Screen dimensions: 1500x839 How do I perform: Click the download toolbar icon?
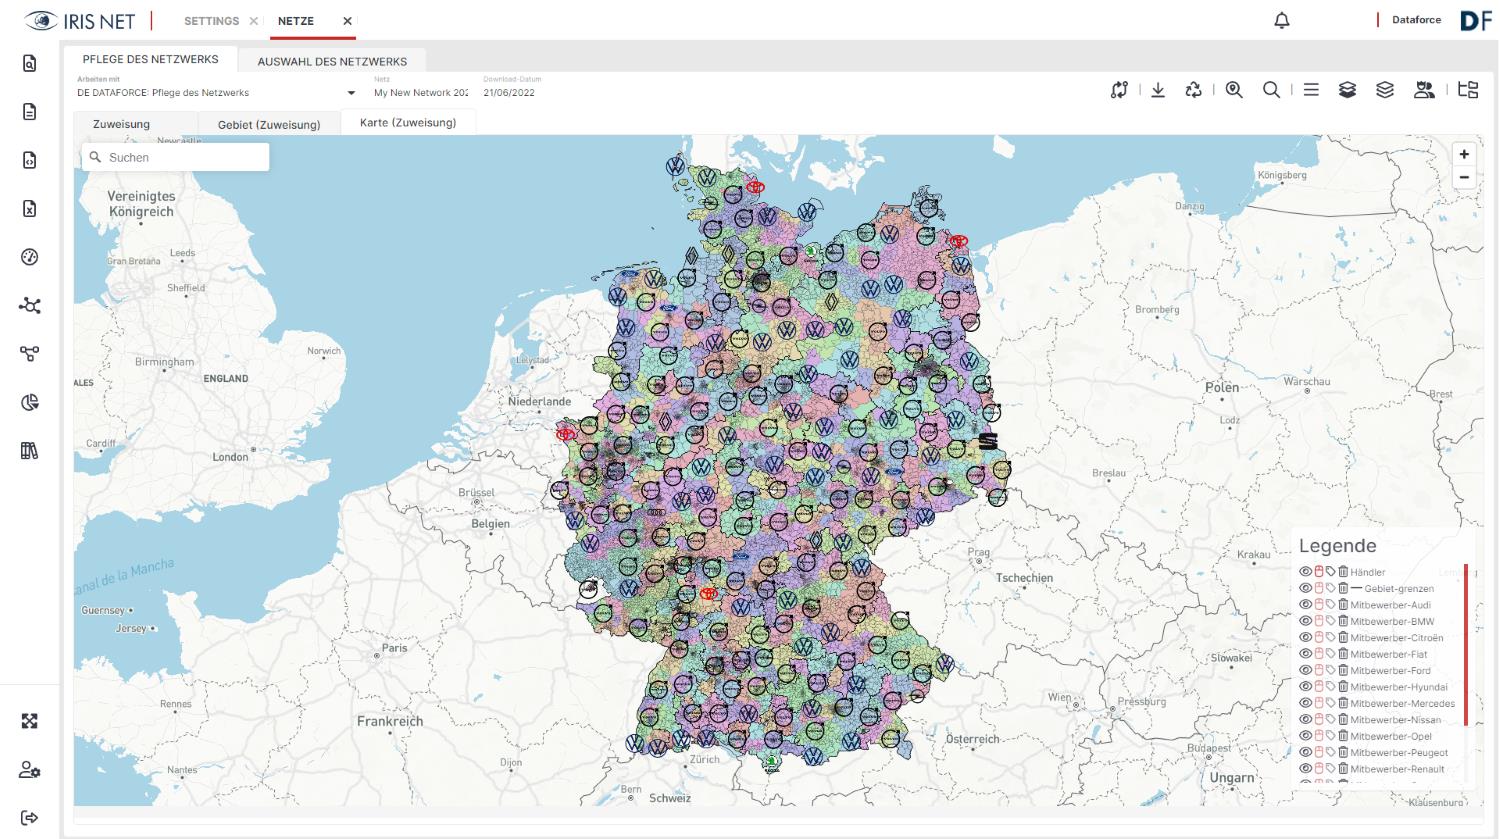(1158, 90)
